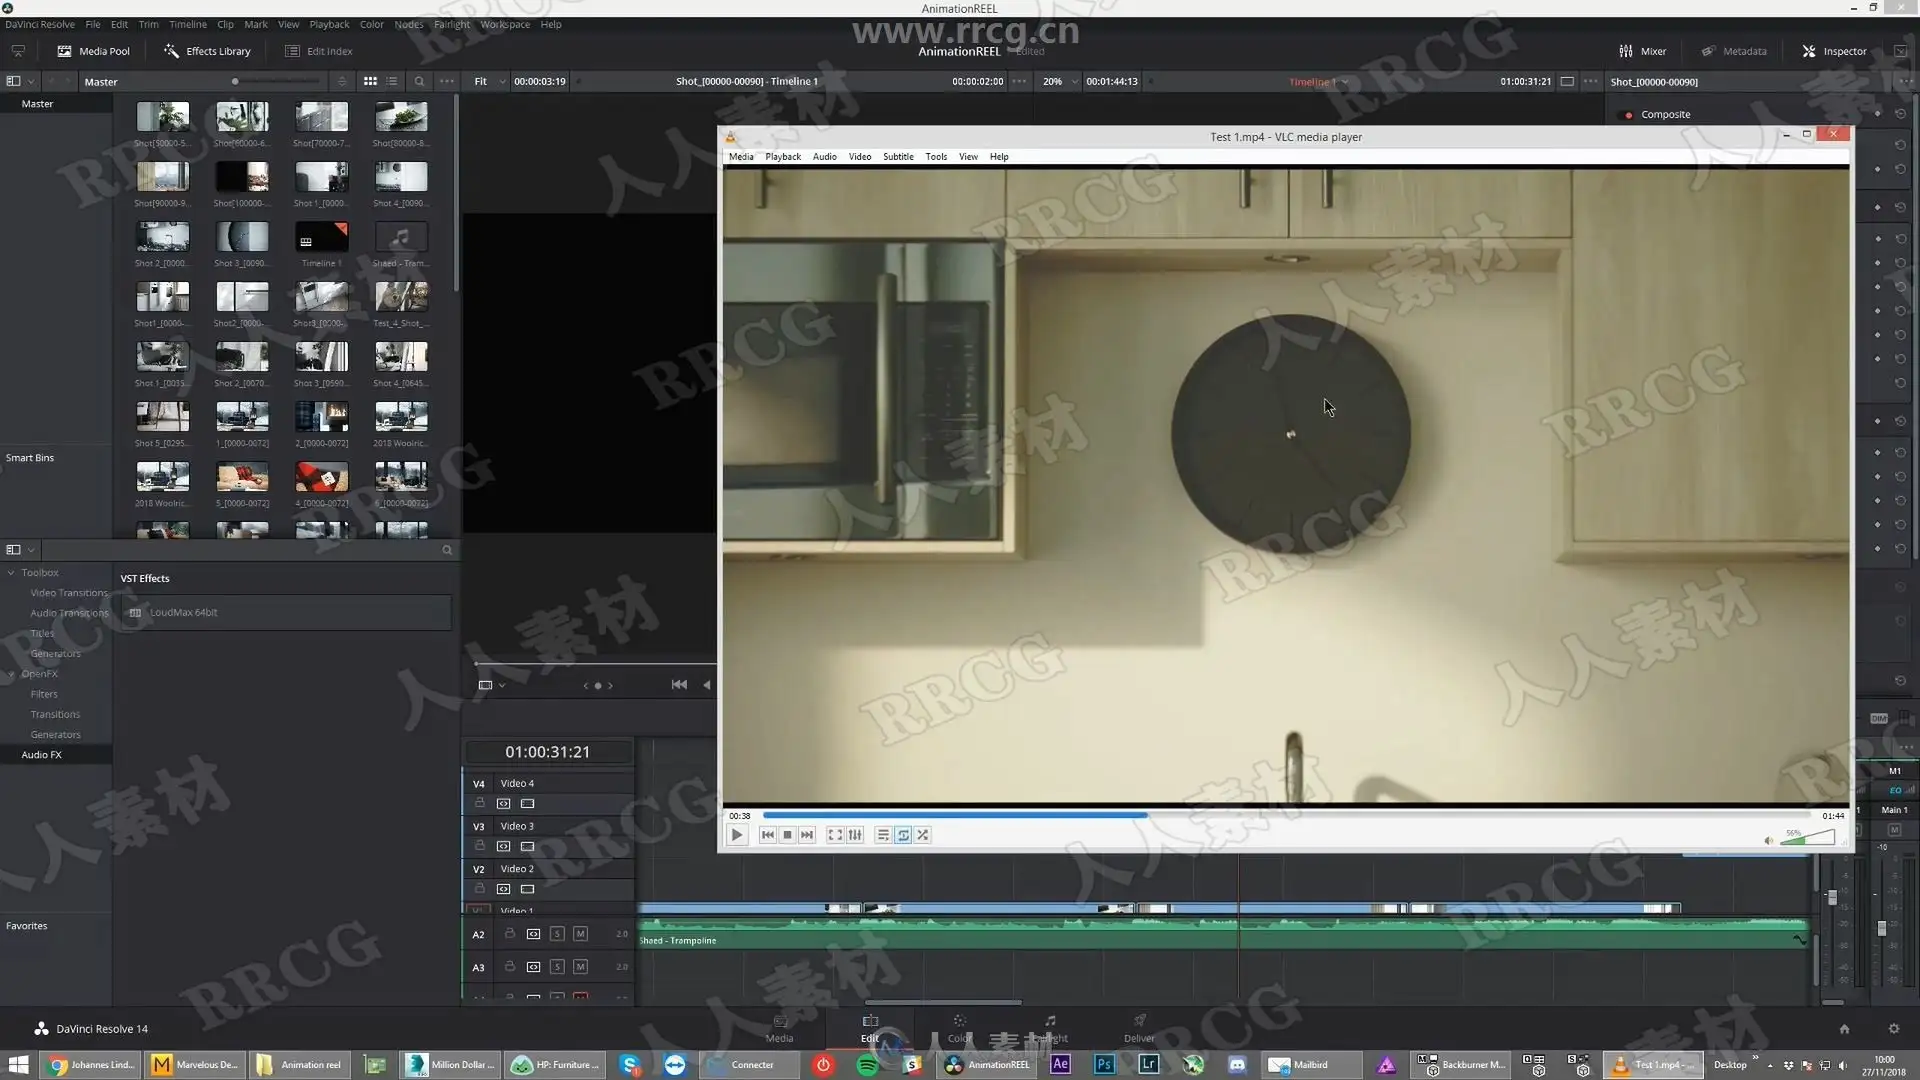Collapse the Toolbox tree section

[x=11, y=573]
